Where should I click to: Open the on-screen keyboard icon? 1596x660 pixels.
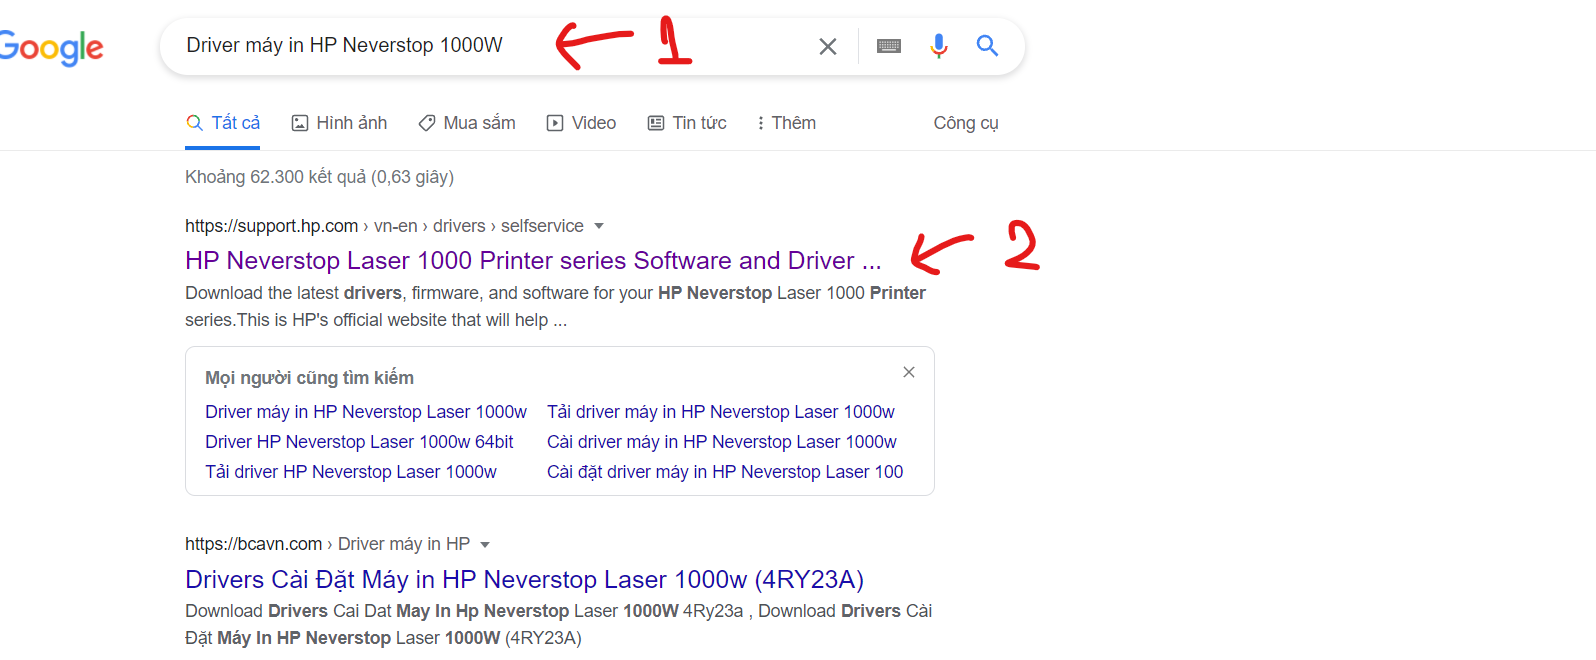pos(889,46)
